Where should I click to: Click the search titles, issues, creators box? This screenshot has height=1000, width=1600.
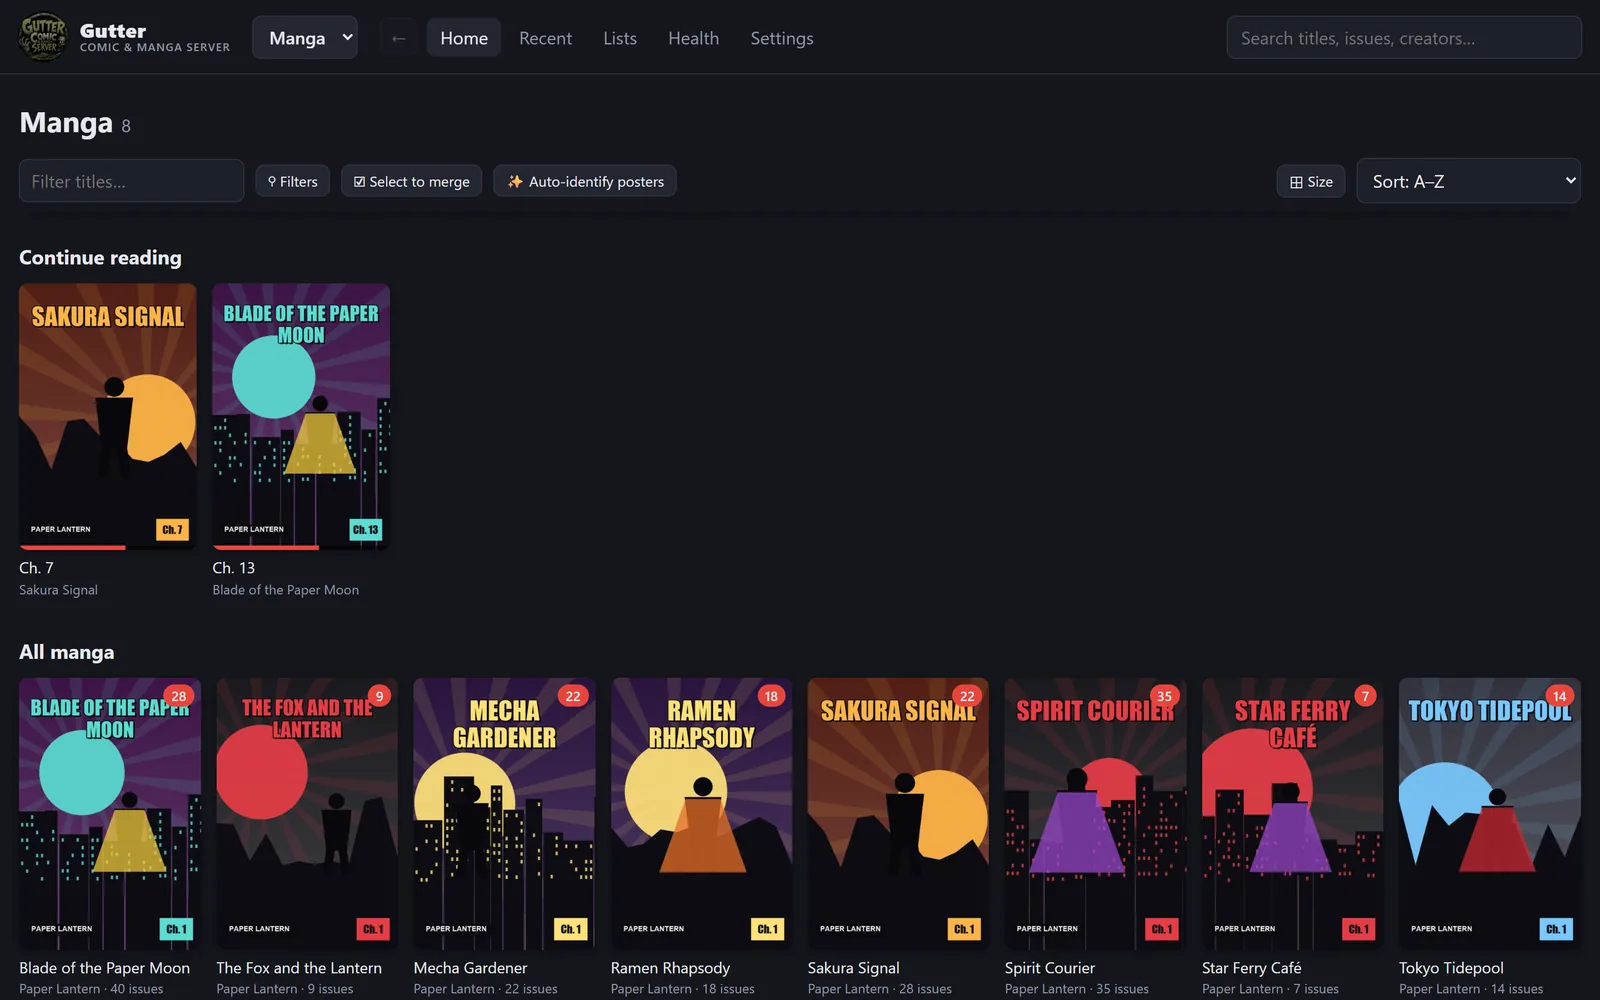point(1404,38)
